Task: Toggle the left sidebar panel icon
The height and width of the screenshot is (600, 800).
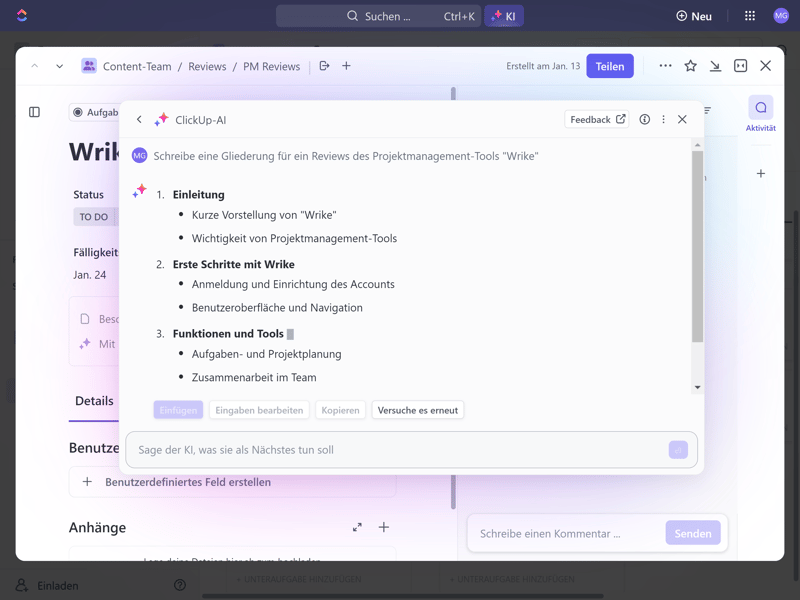Action: pos(34,112)
